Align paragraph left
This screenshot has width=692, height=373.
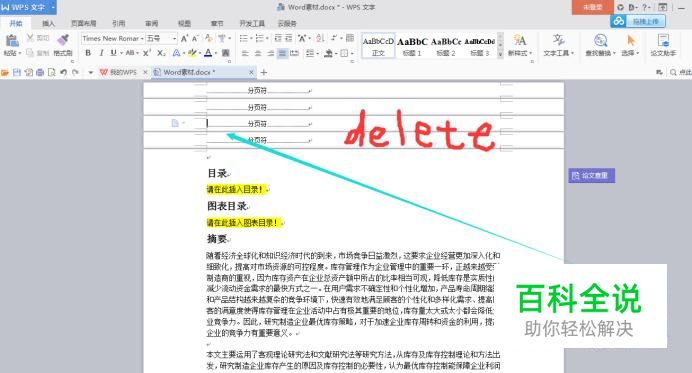tap(245, 53)
